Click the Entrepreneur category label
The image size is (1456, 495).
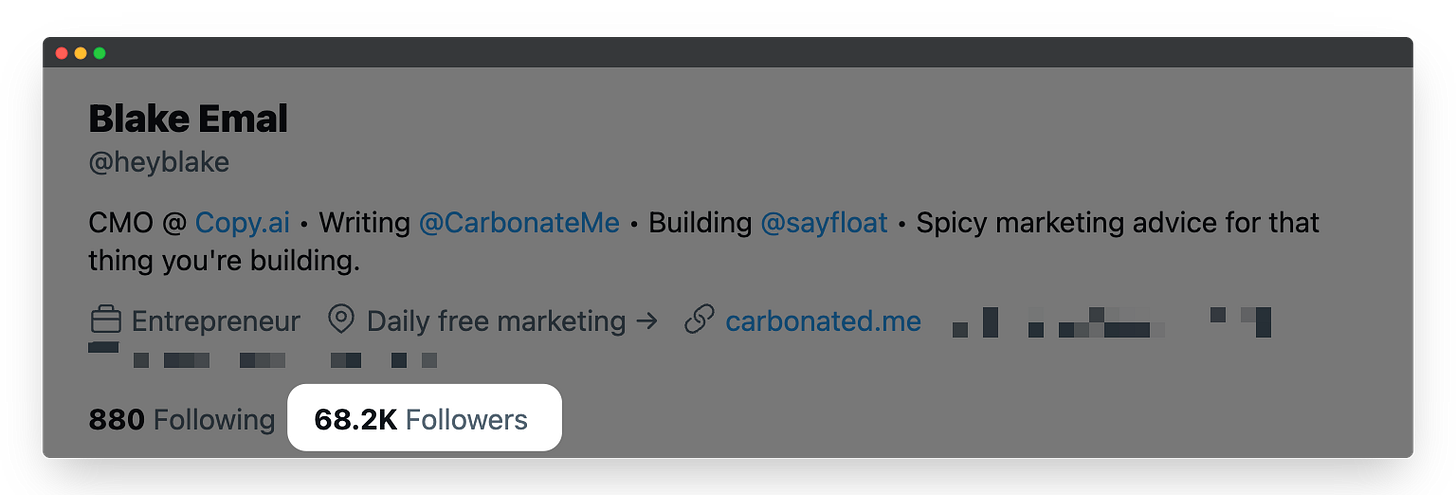tap(216, 321)
